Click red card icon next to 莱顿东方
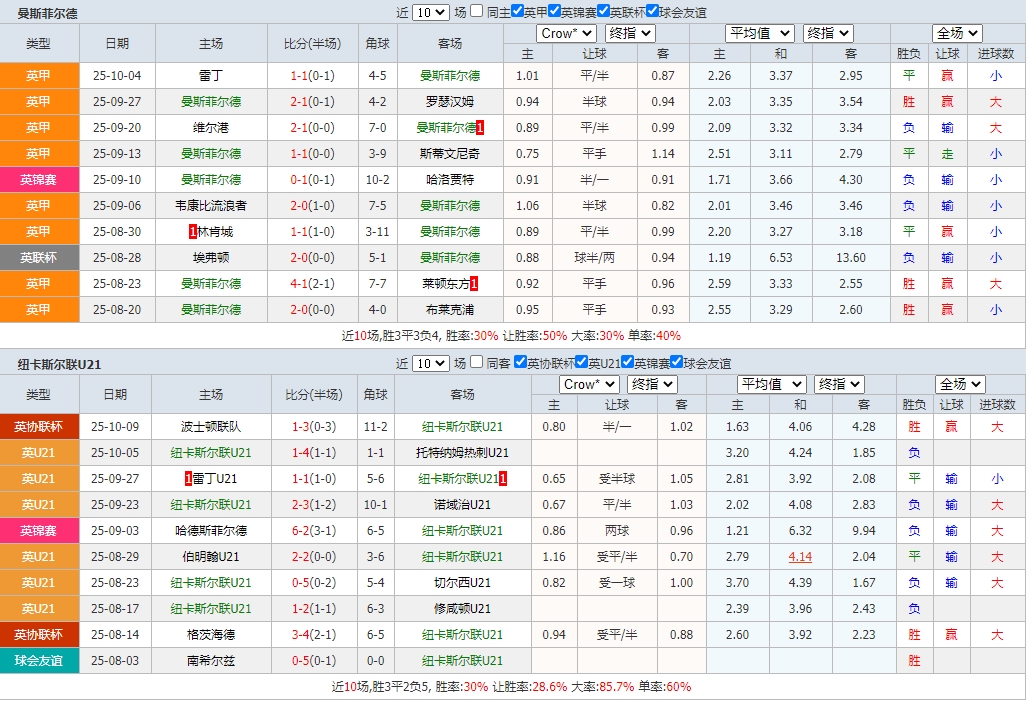 tap(475, 283)
